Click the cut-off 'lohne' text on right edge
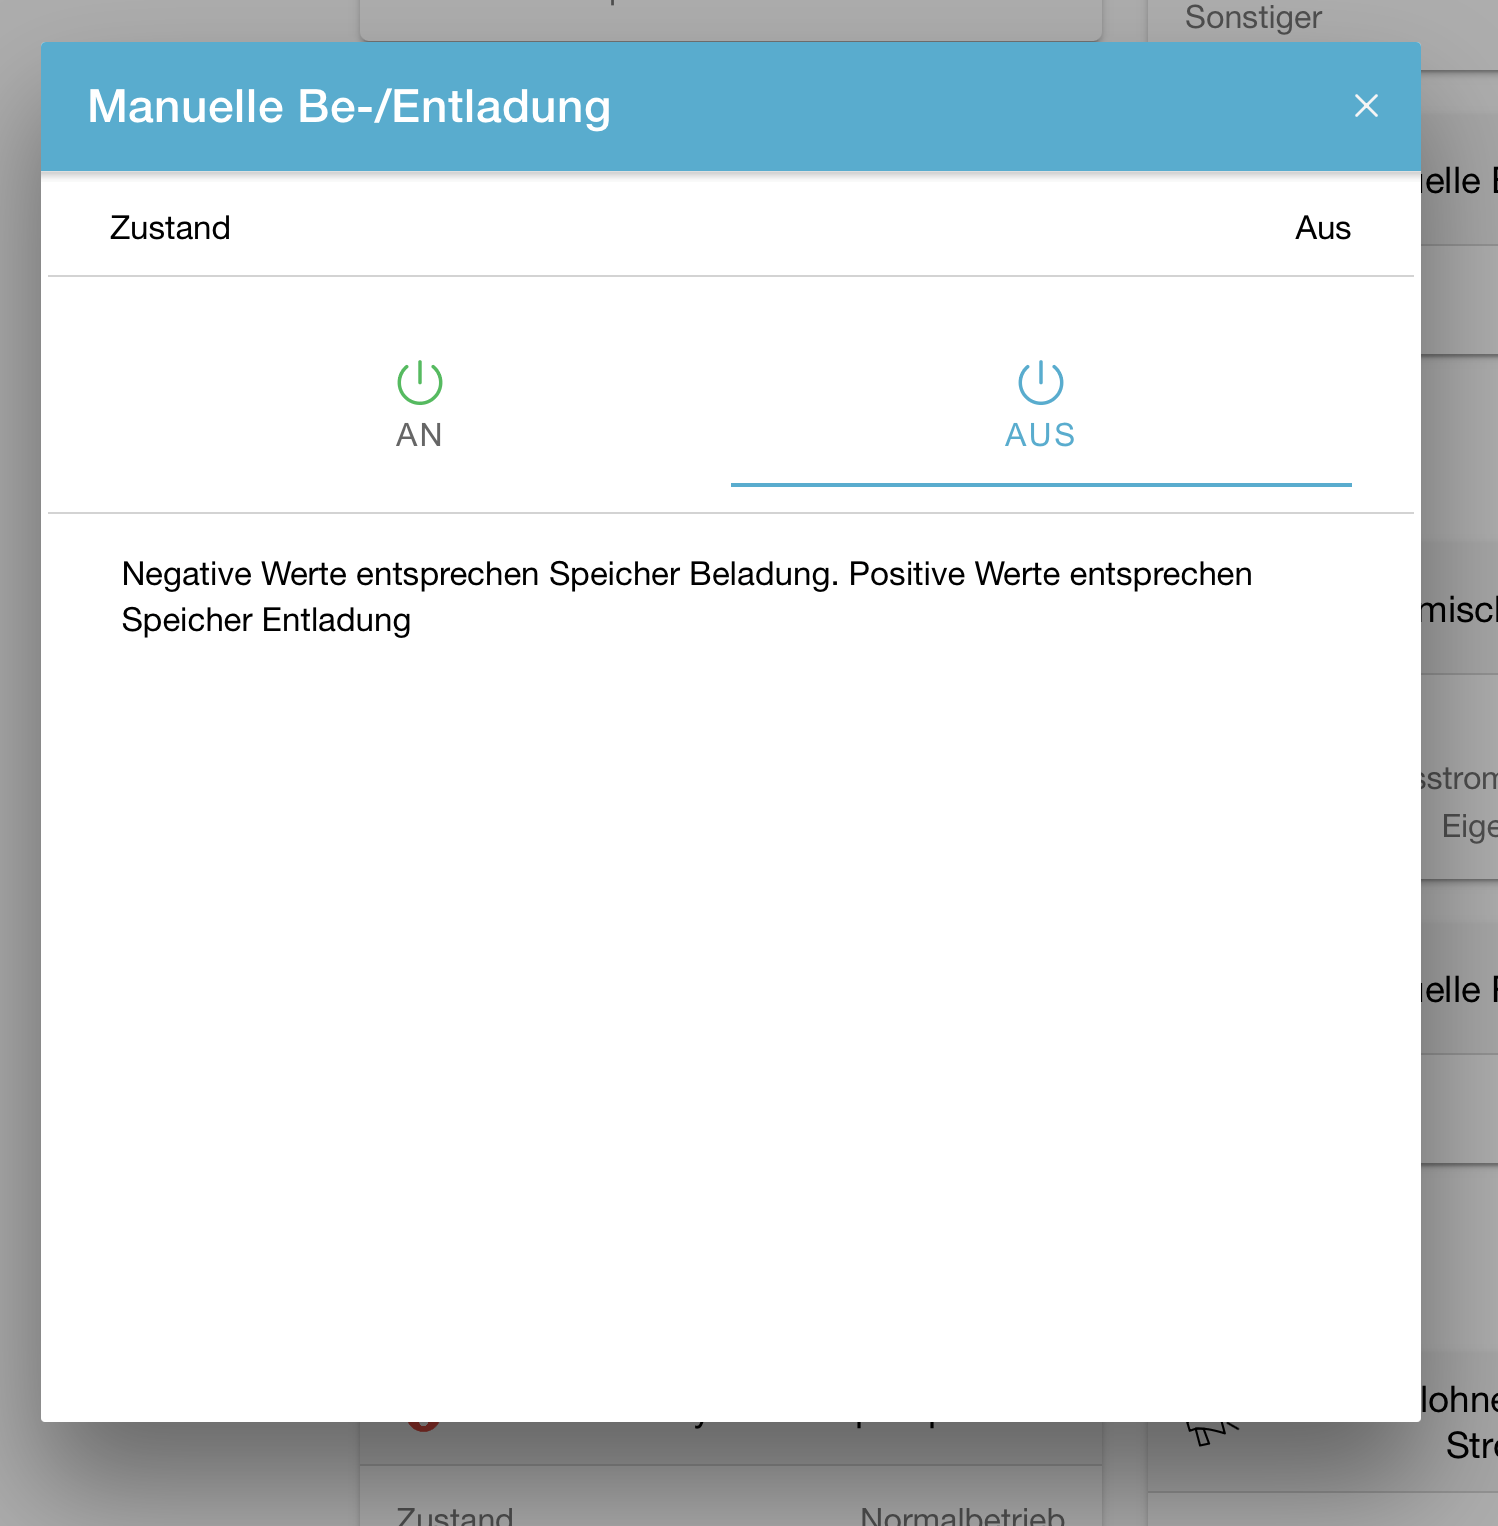This screenshot has height=1526, width=1498. point(1458,1399)
